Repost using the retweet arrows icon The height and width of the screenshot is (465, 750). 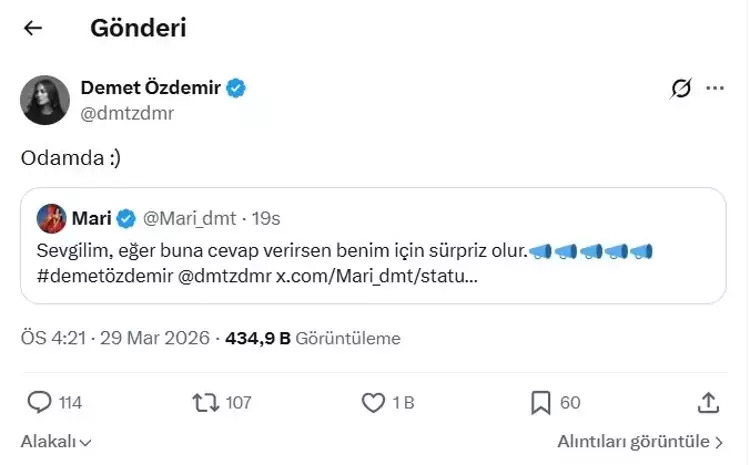click(x=203, y=402)
